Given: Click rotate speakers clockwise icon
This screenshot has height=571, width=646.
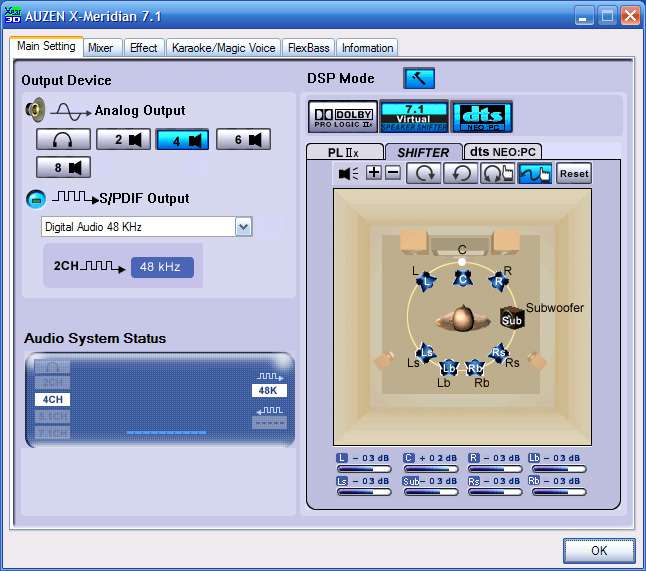Looking at the screenshot, I should tap(424, 173).
